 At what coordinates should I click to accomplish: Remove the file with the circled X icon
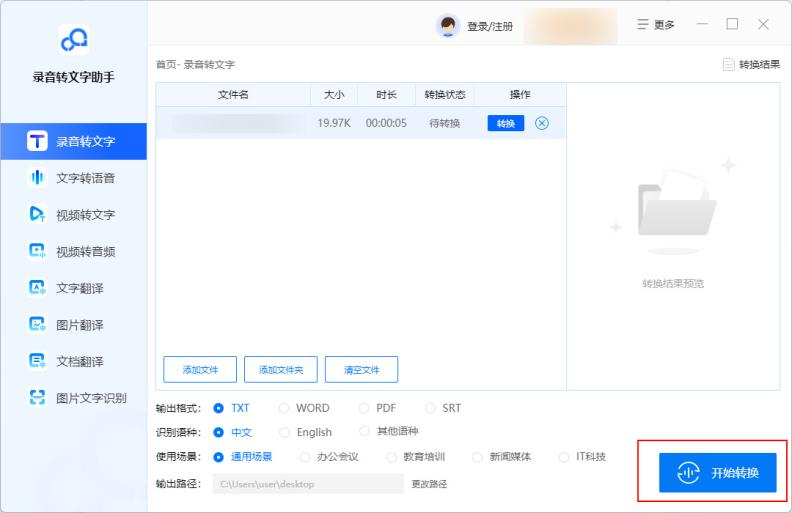541,123
